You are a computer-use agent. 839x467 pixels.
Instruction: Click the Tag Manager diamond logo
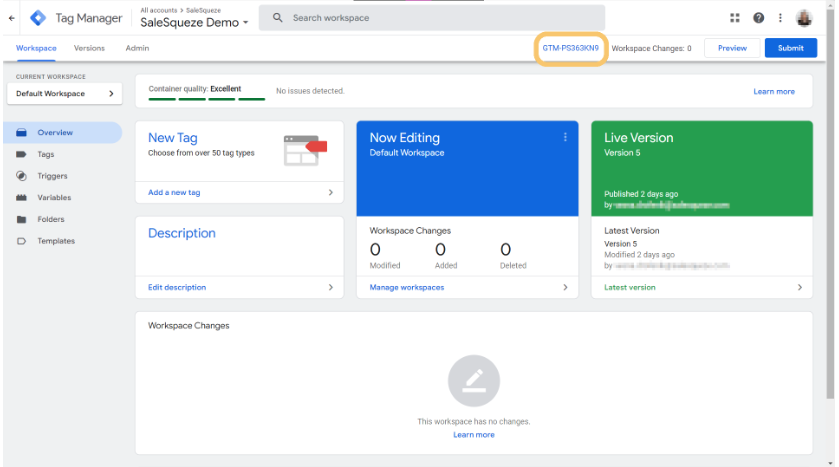[x=38, y=18]
